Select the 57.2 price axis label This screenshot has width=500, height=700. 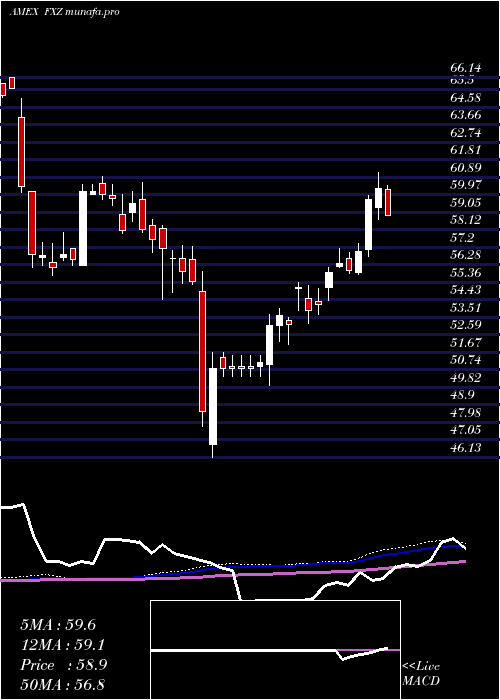click(462, 238)
